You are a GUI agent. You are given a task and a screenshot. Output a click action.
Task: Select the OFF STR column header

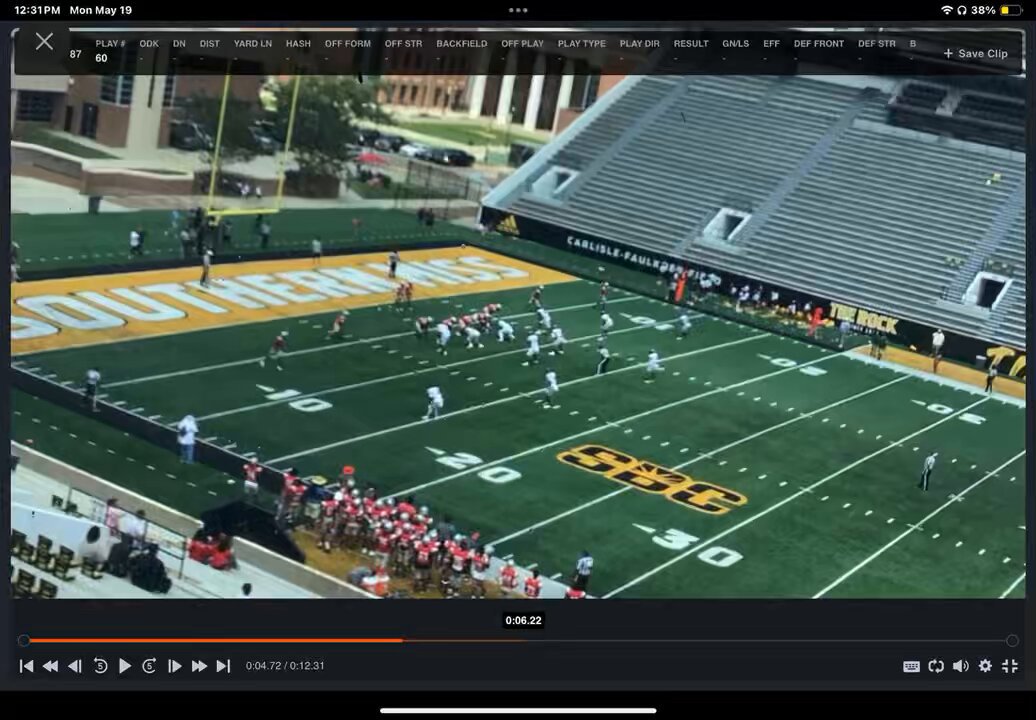point(403,44)
